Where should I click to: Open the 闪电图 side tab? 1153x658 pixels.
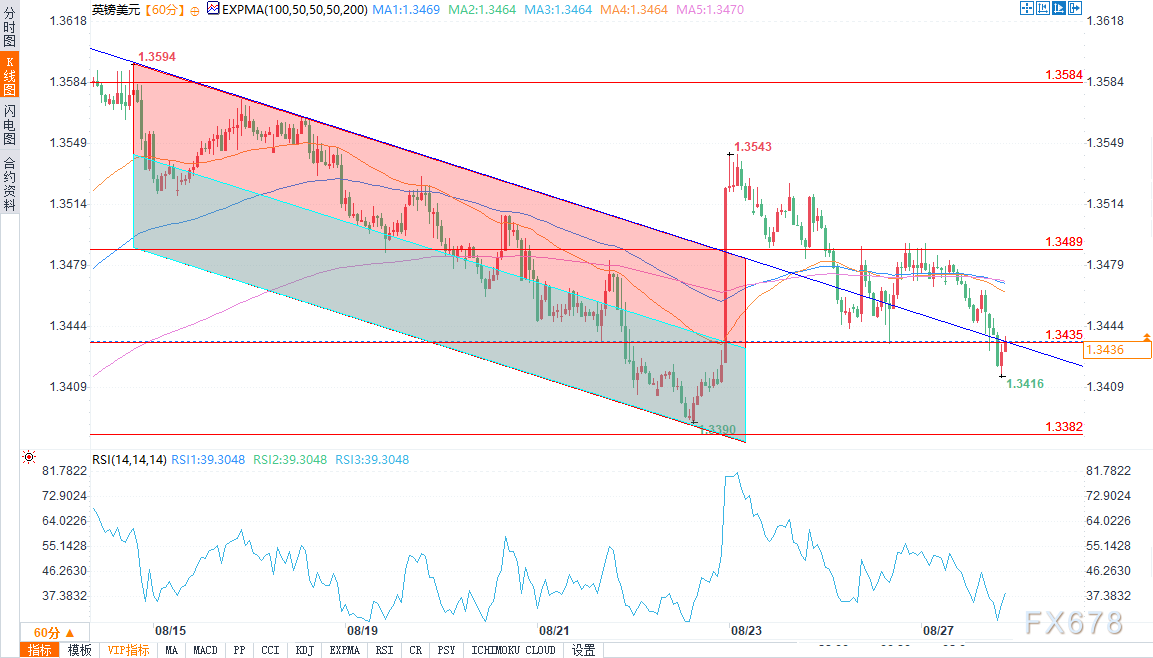(9, 124)
